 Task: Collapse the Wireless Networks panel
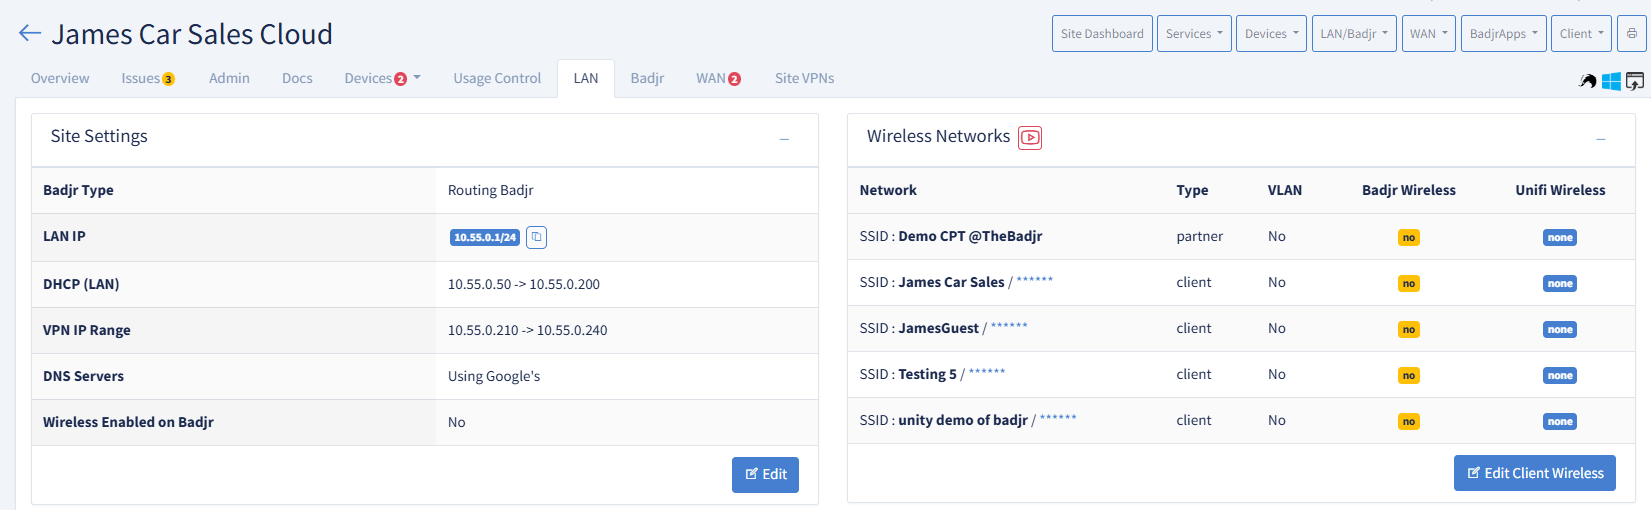point(1601,138)
